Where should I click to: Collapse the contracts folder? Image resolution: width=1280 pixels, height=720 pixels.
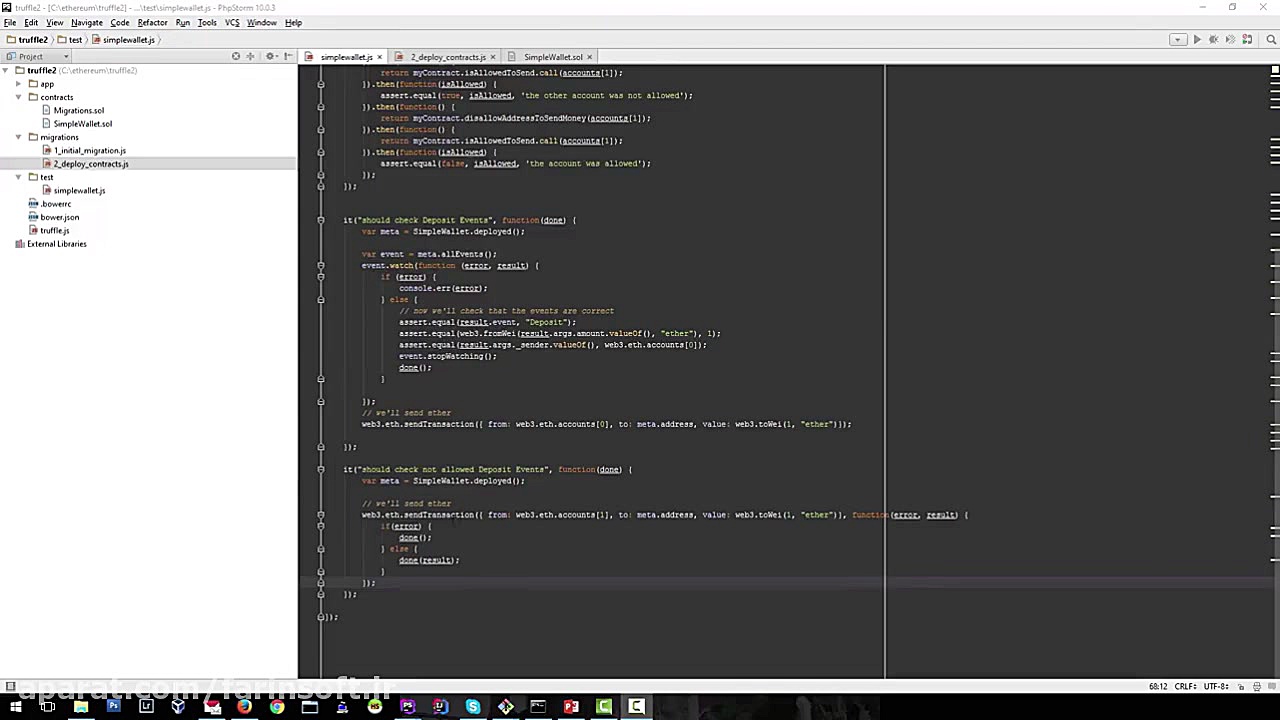click(19, 97)
